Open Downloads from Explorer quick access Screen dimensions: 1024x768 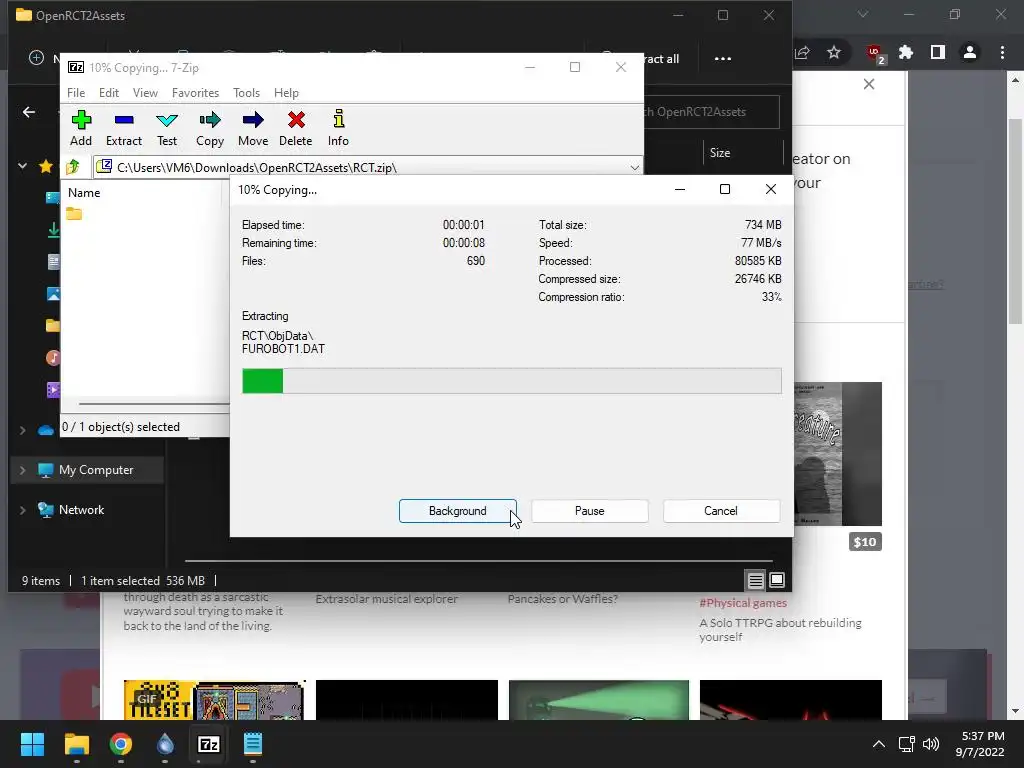[53, 230]
